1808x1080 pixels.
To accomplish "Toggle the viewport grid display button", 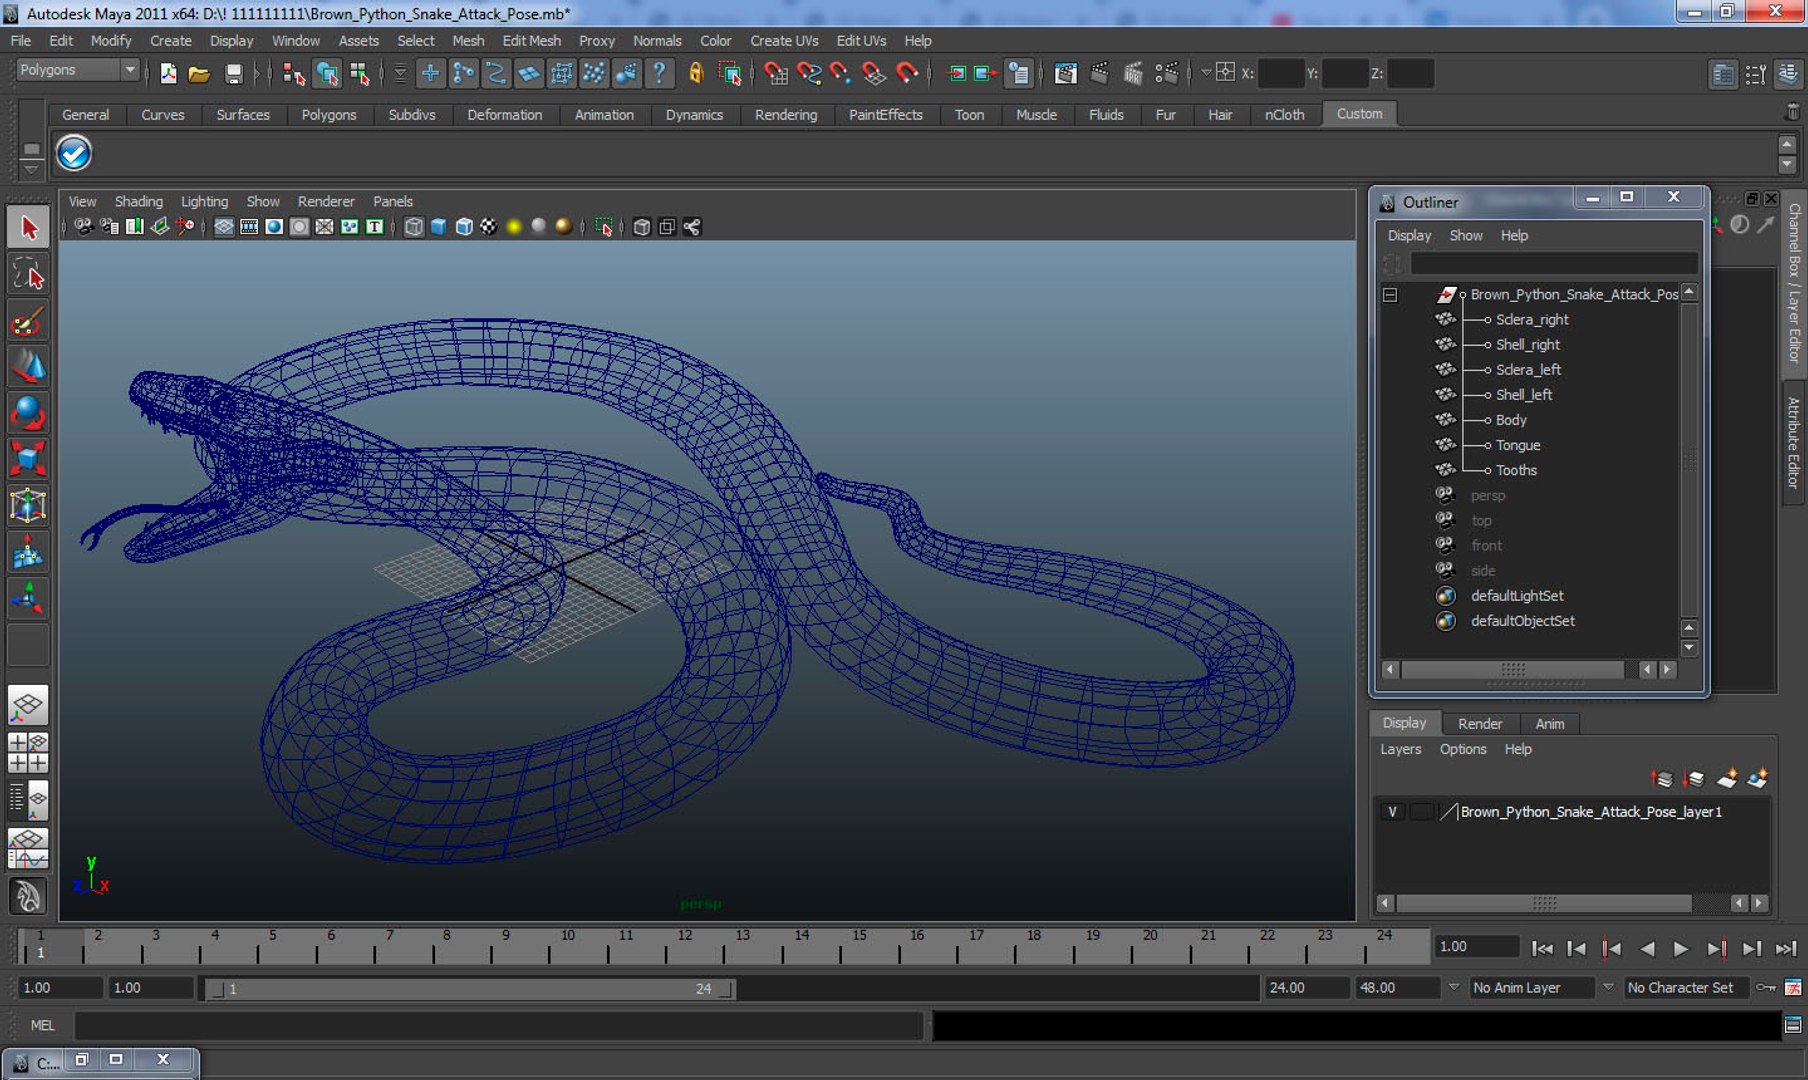I will point(224,227).
